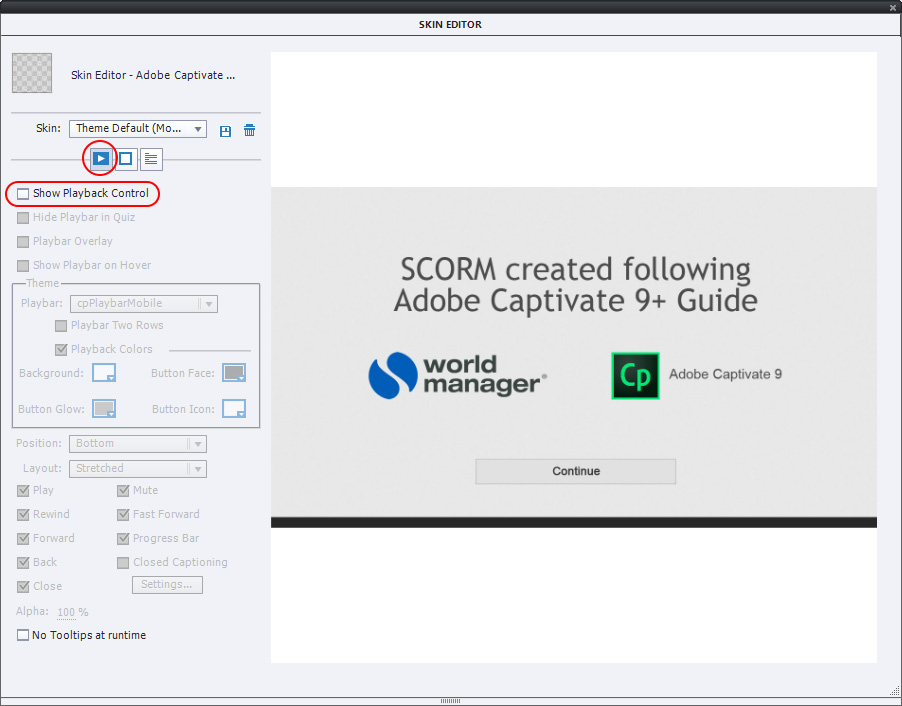Click the 'SCORM created following' heading text
This screenshot has height=706, width=902.
(x=575, y=269)
